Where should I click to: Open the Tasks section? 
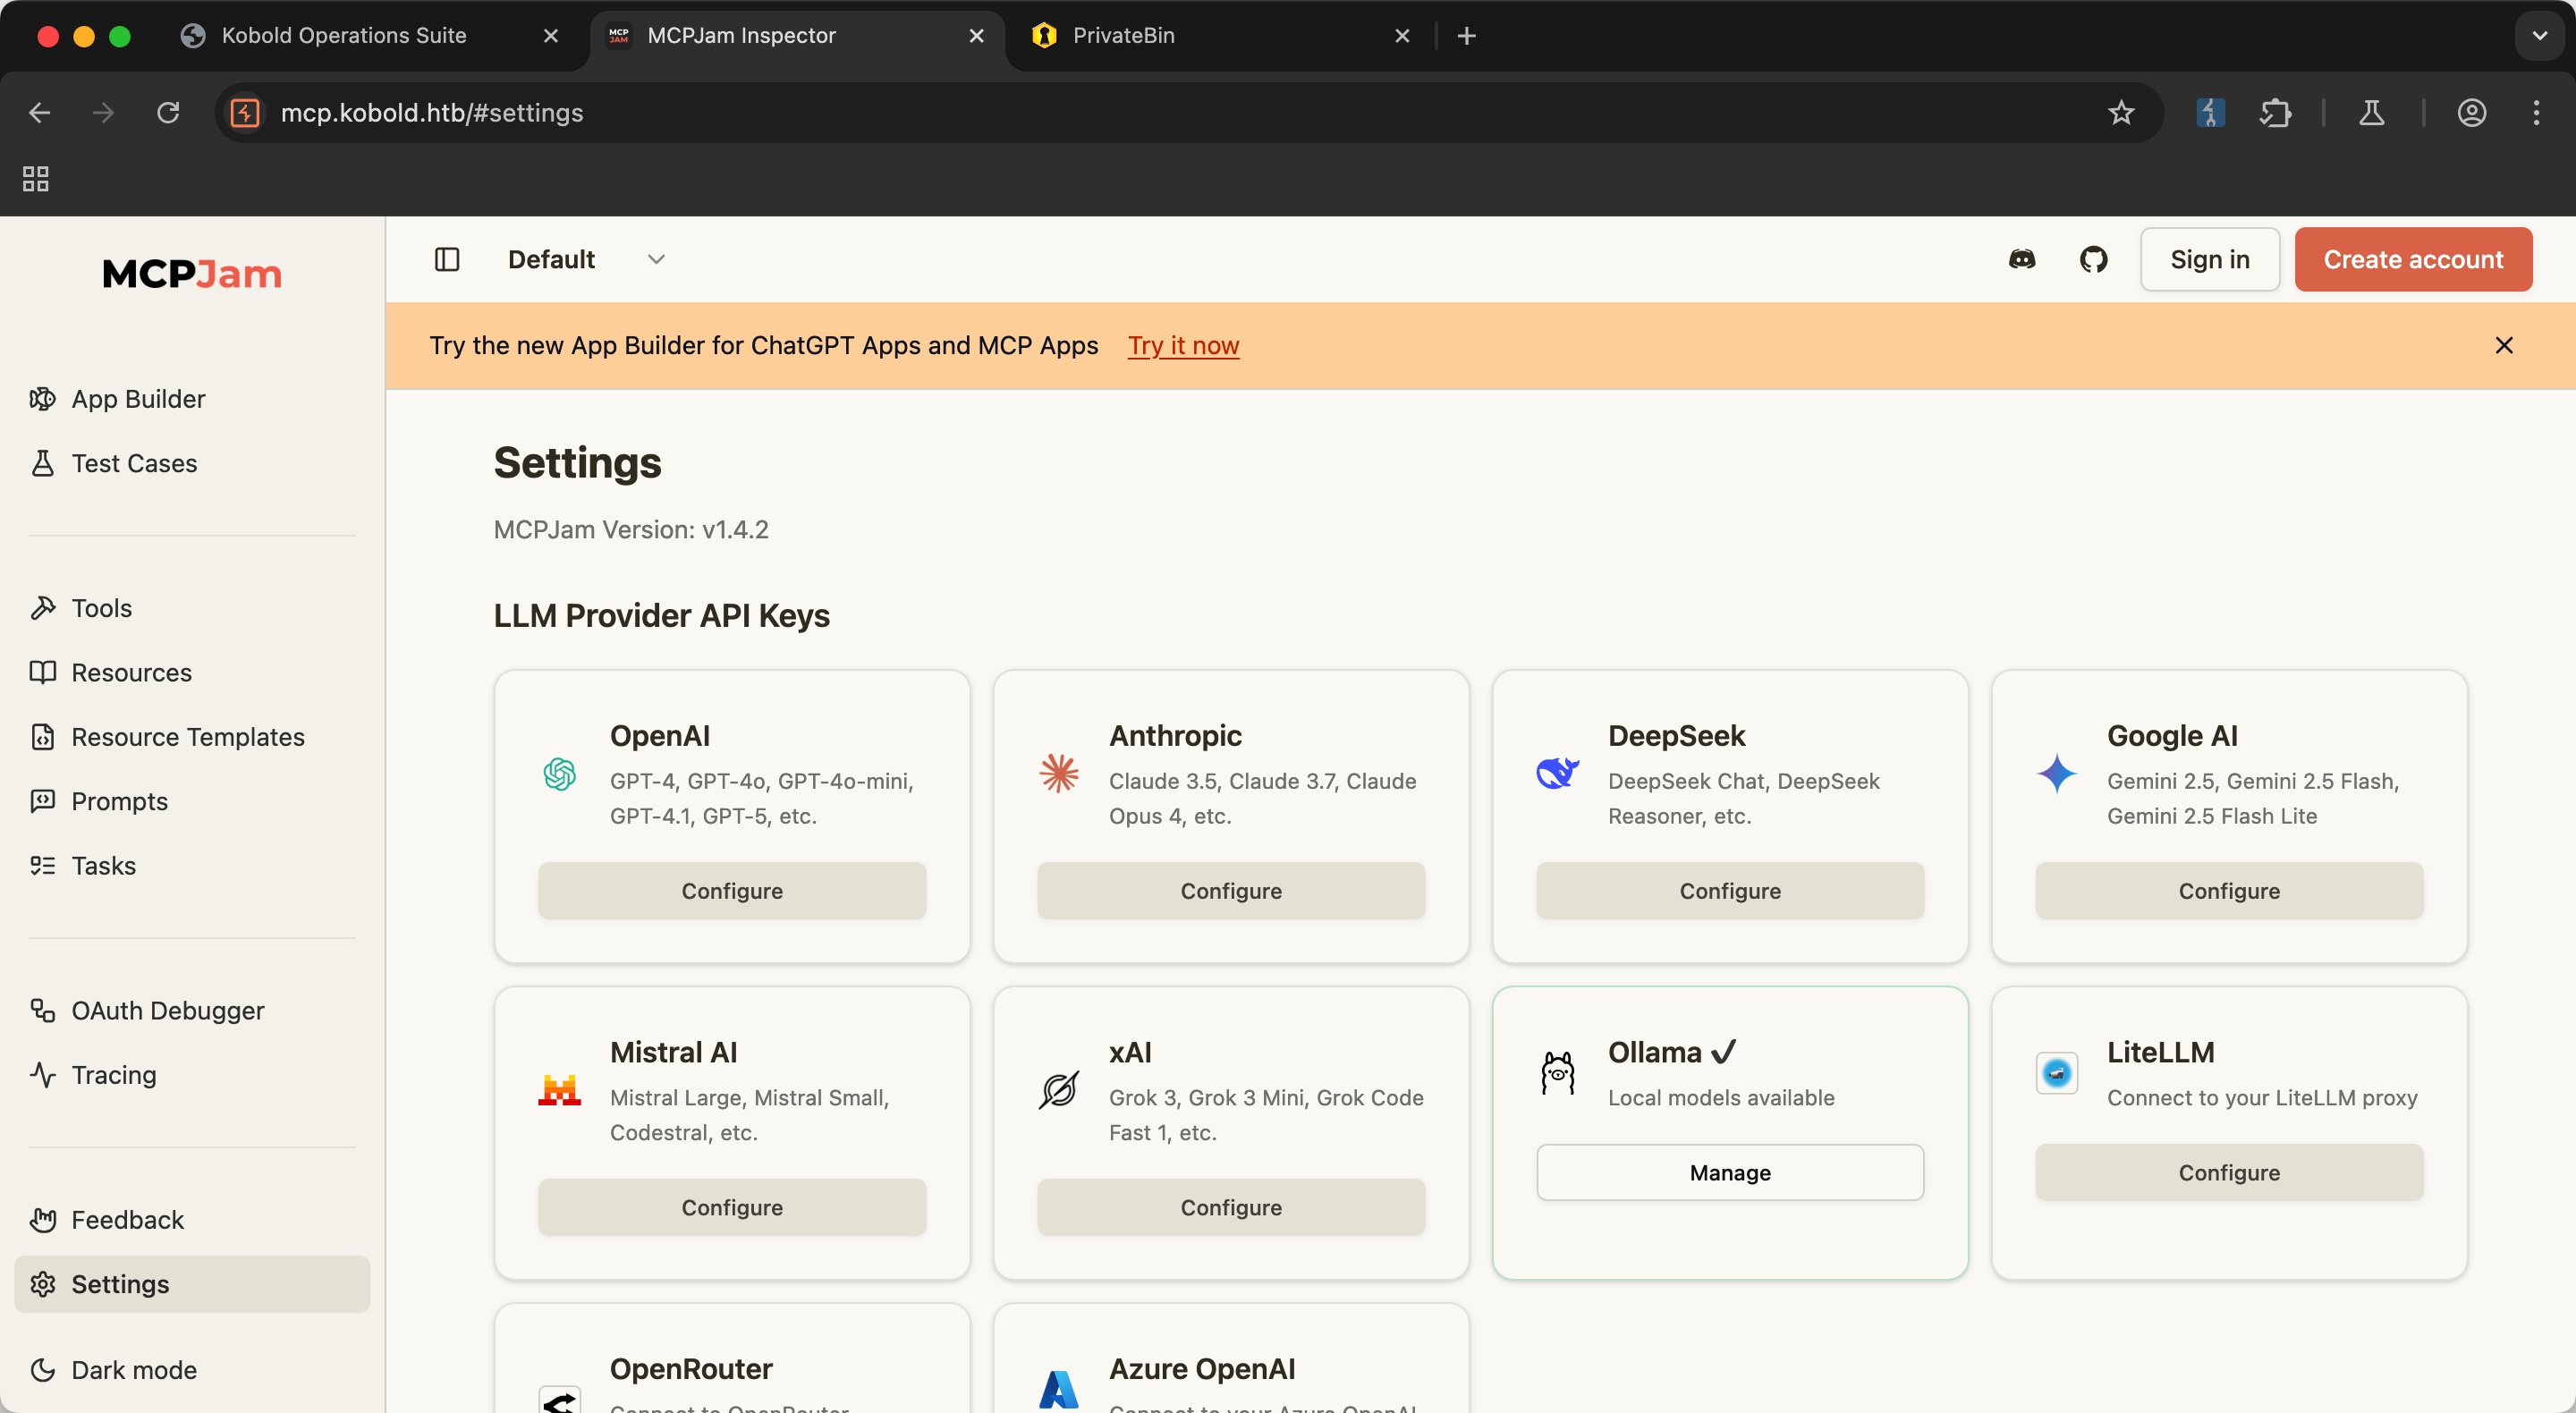coord(192,865)
